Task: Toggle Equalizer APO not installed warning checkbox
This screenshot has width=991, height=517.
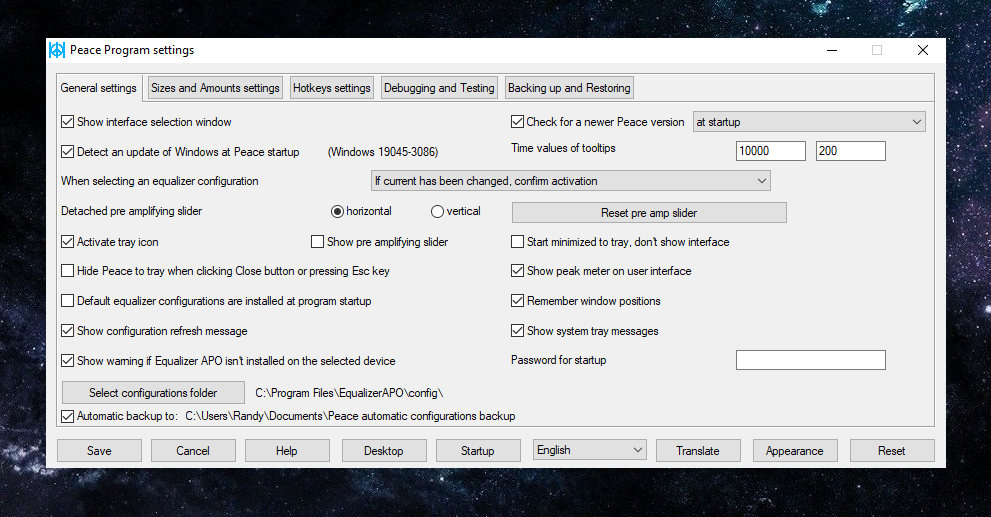Action: (x=68, y=361)
